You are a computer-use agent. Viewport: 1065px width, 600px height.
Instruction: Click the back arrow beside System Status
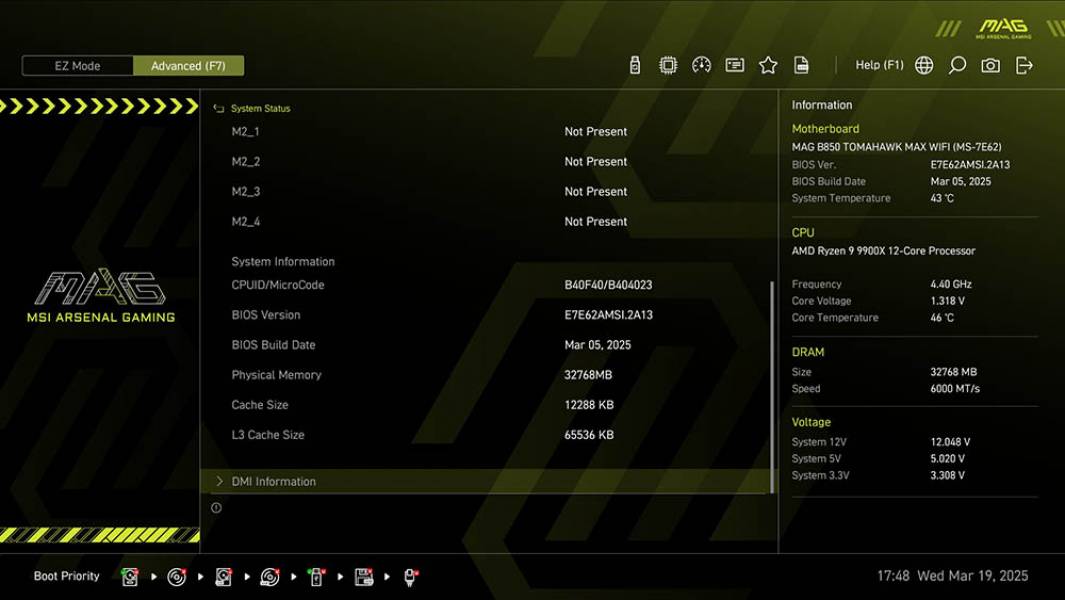click(x=218, y=109)
